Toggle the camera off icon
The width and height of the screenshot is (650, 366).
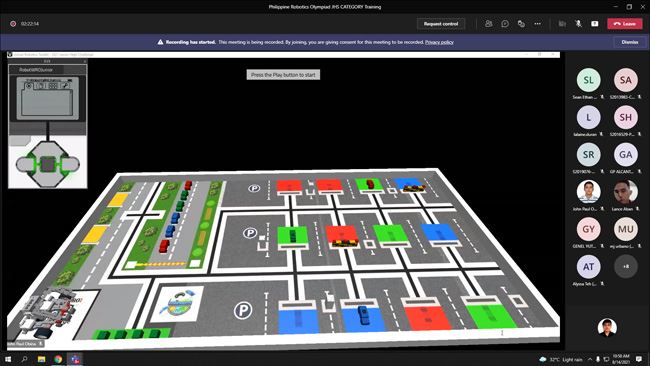(x=562, y=24)
